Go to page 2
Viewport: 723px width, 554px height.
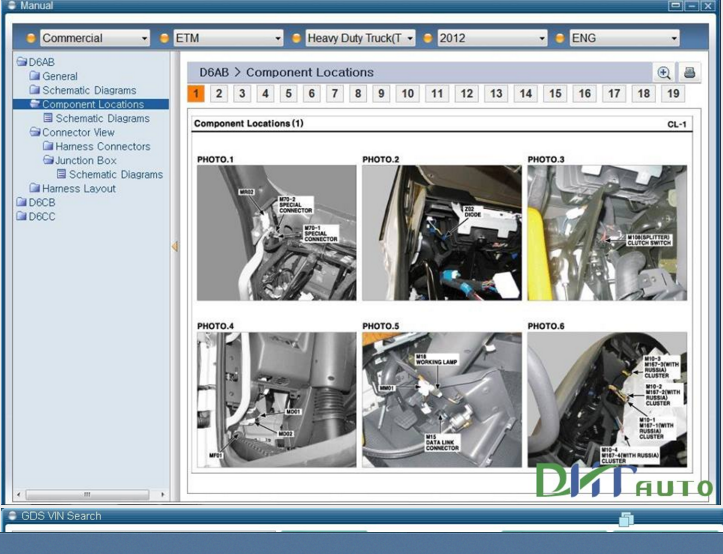[x=219, y=94]
